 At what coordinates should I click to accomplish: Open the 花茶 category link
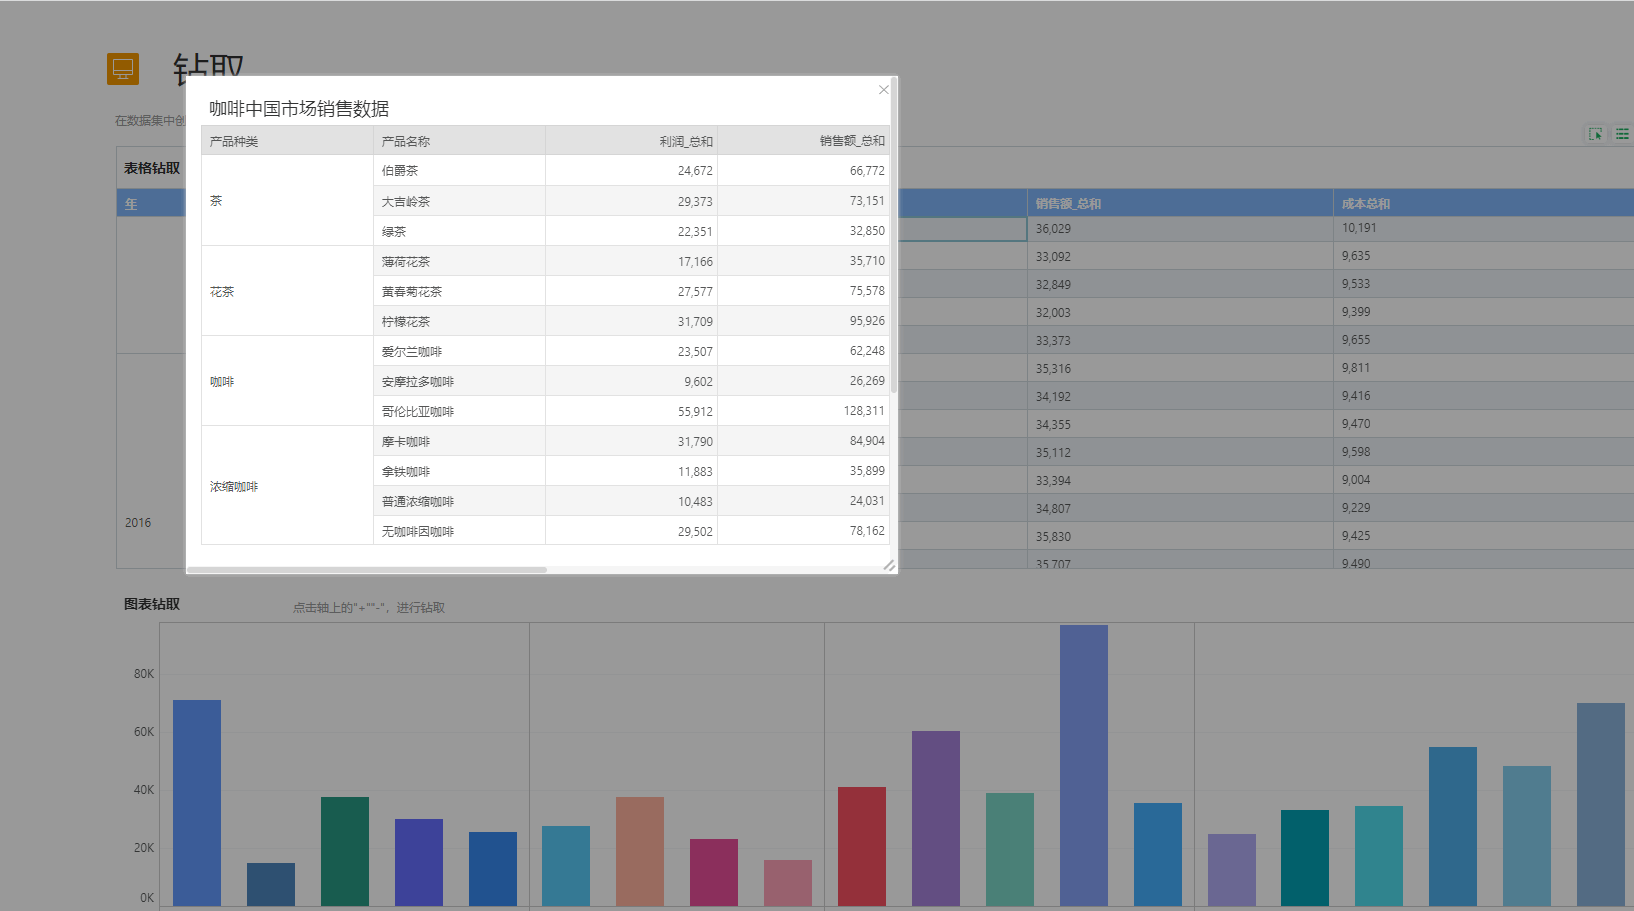point(222,292)
